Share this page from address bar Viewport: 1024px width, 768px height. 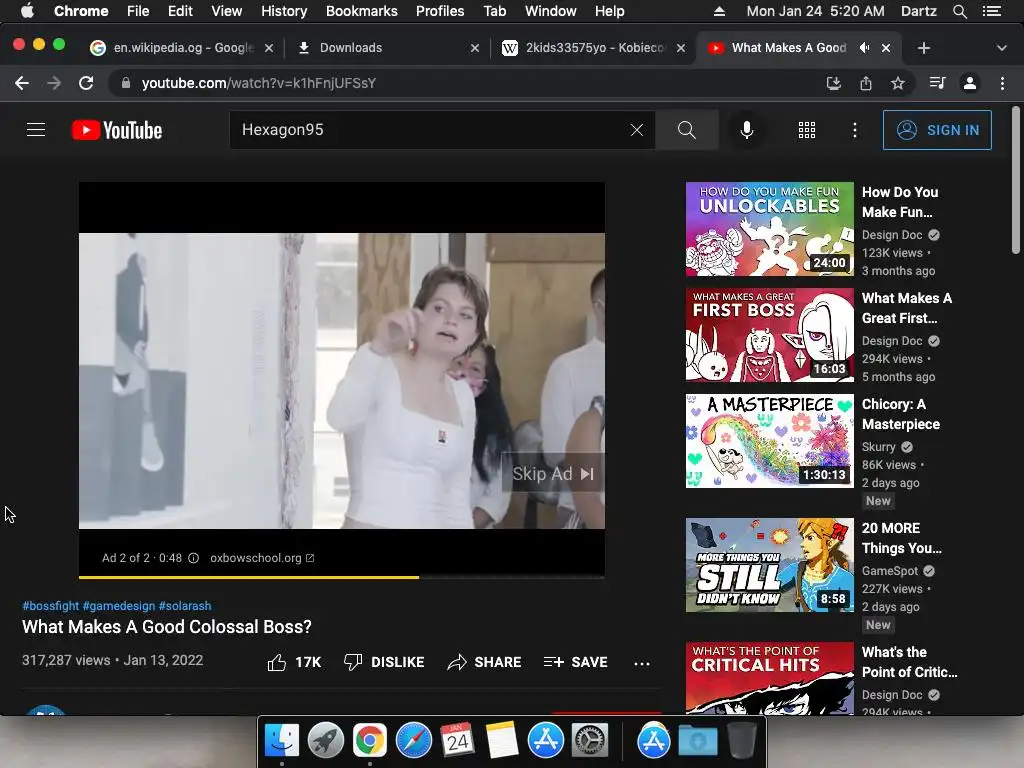865,83
